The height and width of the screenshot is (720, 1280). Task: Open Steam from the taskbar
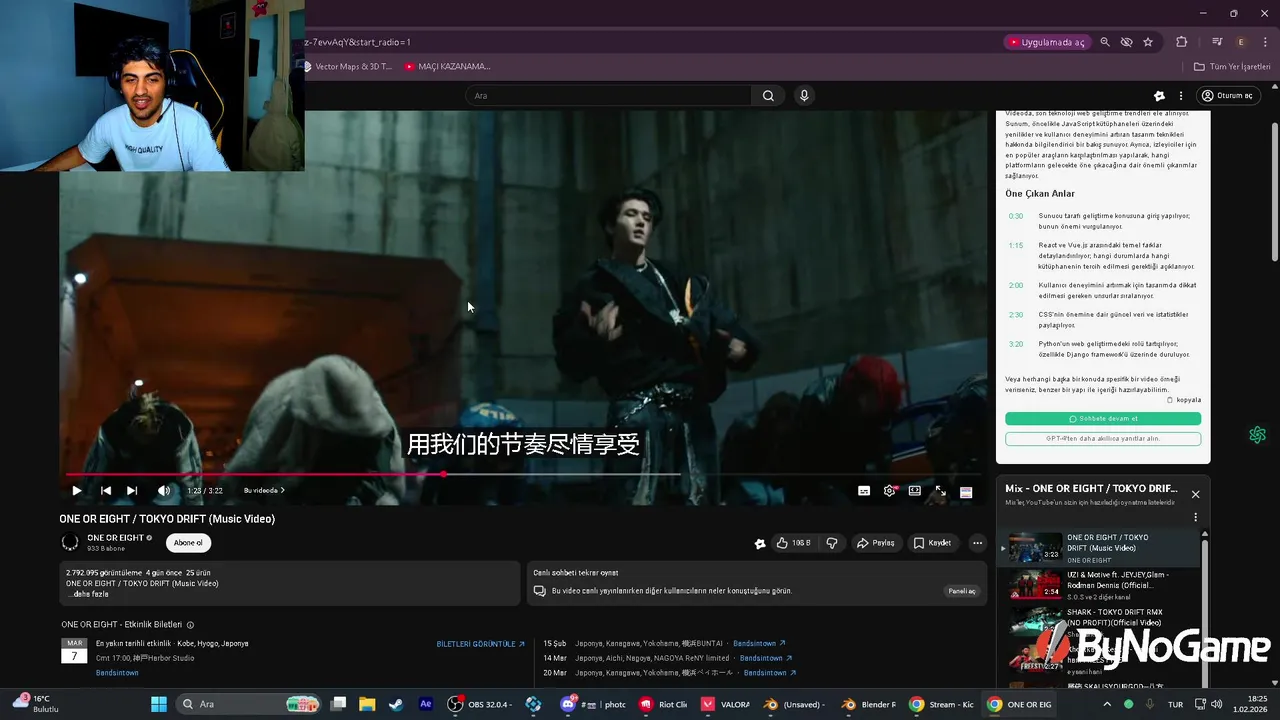(396, 704)
